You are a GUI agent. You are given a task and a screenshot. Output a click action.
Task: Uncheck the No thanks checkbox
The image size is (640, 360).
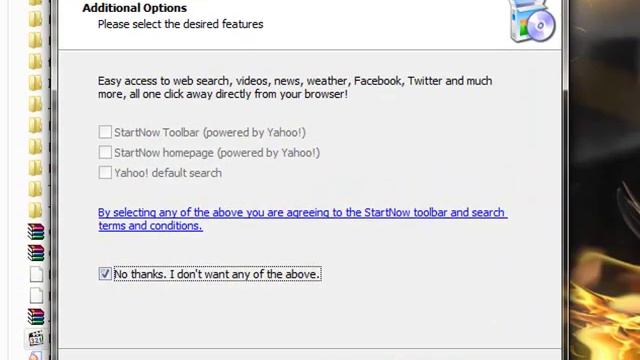pos(105,273)
